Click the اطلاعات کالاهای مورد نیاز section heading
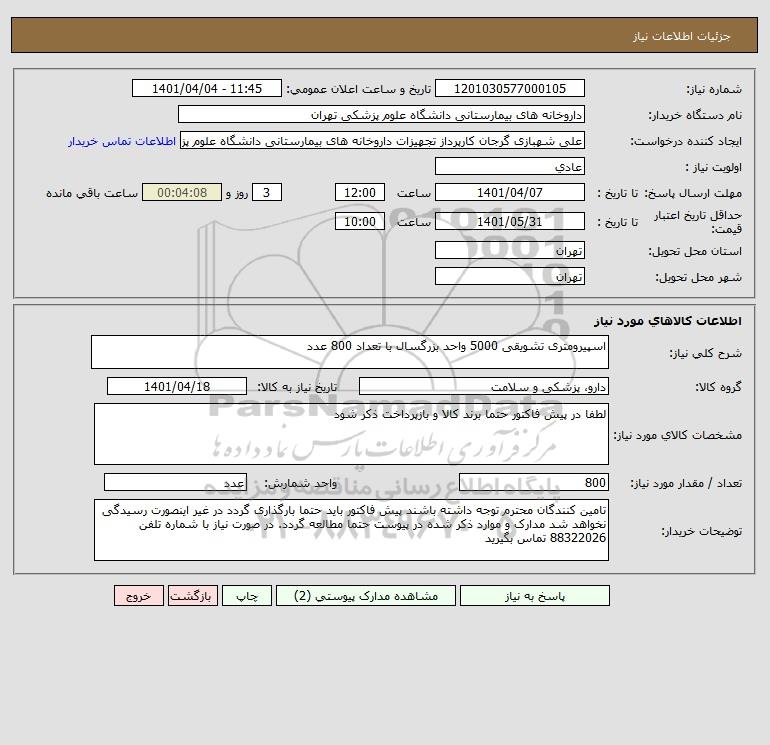 (x=668, y=321)
